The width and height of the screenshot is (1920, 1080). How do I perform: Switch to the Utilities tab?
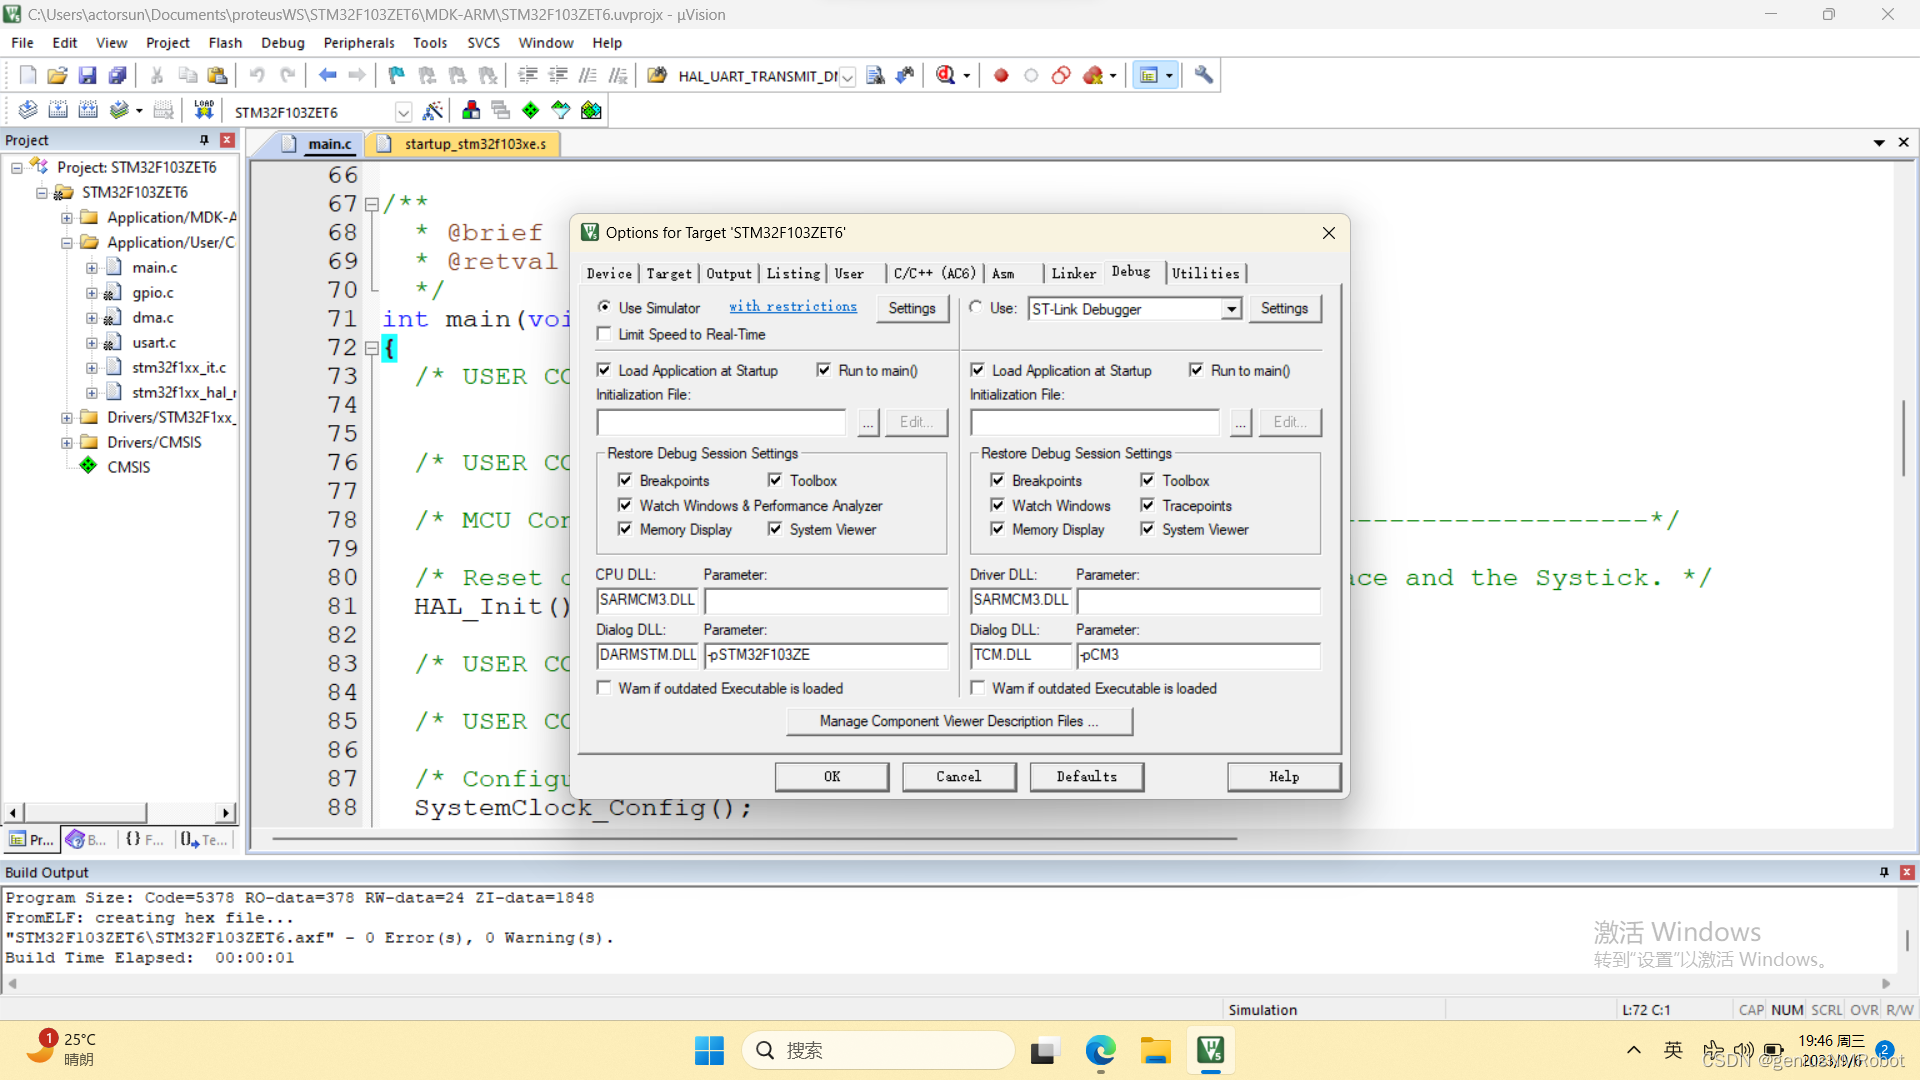click(1205, 273)
